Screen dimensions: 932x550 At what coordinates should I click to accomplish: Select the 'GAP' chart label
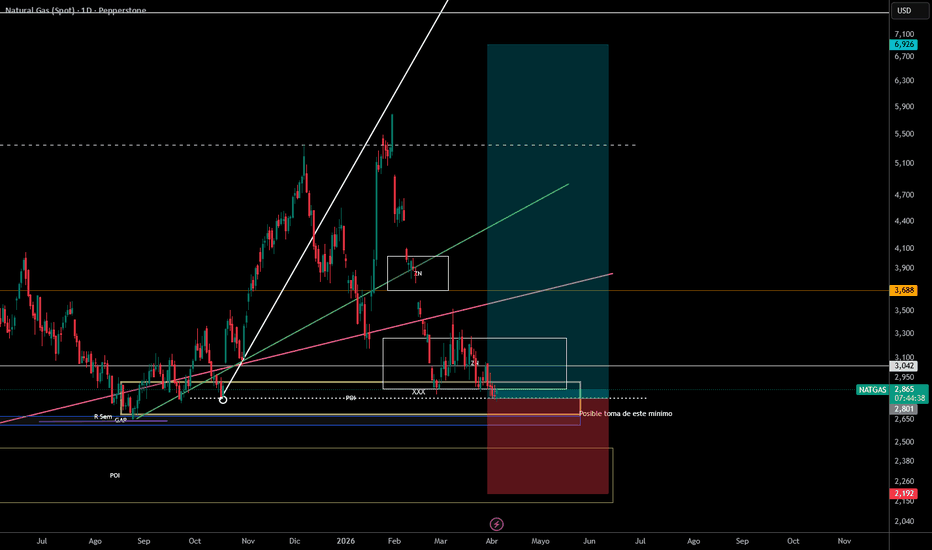click(x=121, y=420)
